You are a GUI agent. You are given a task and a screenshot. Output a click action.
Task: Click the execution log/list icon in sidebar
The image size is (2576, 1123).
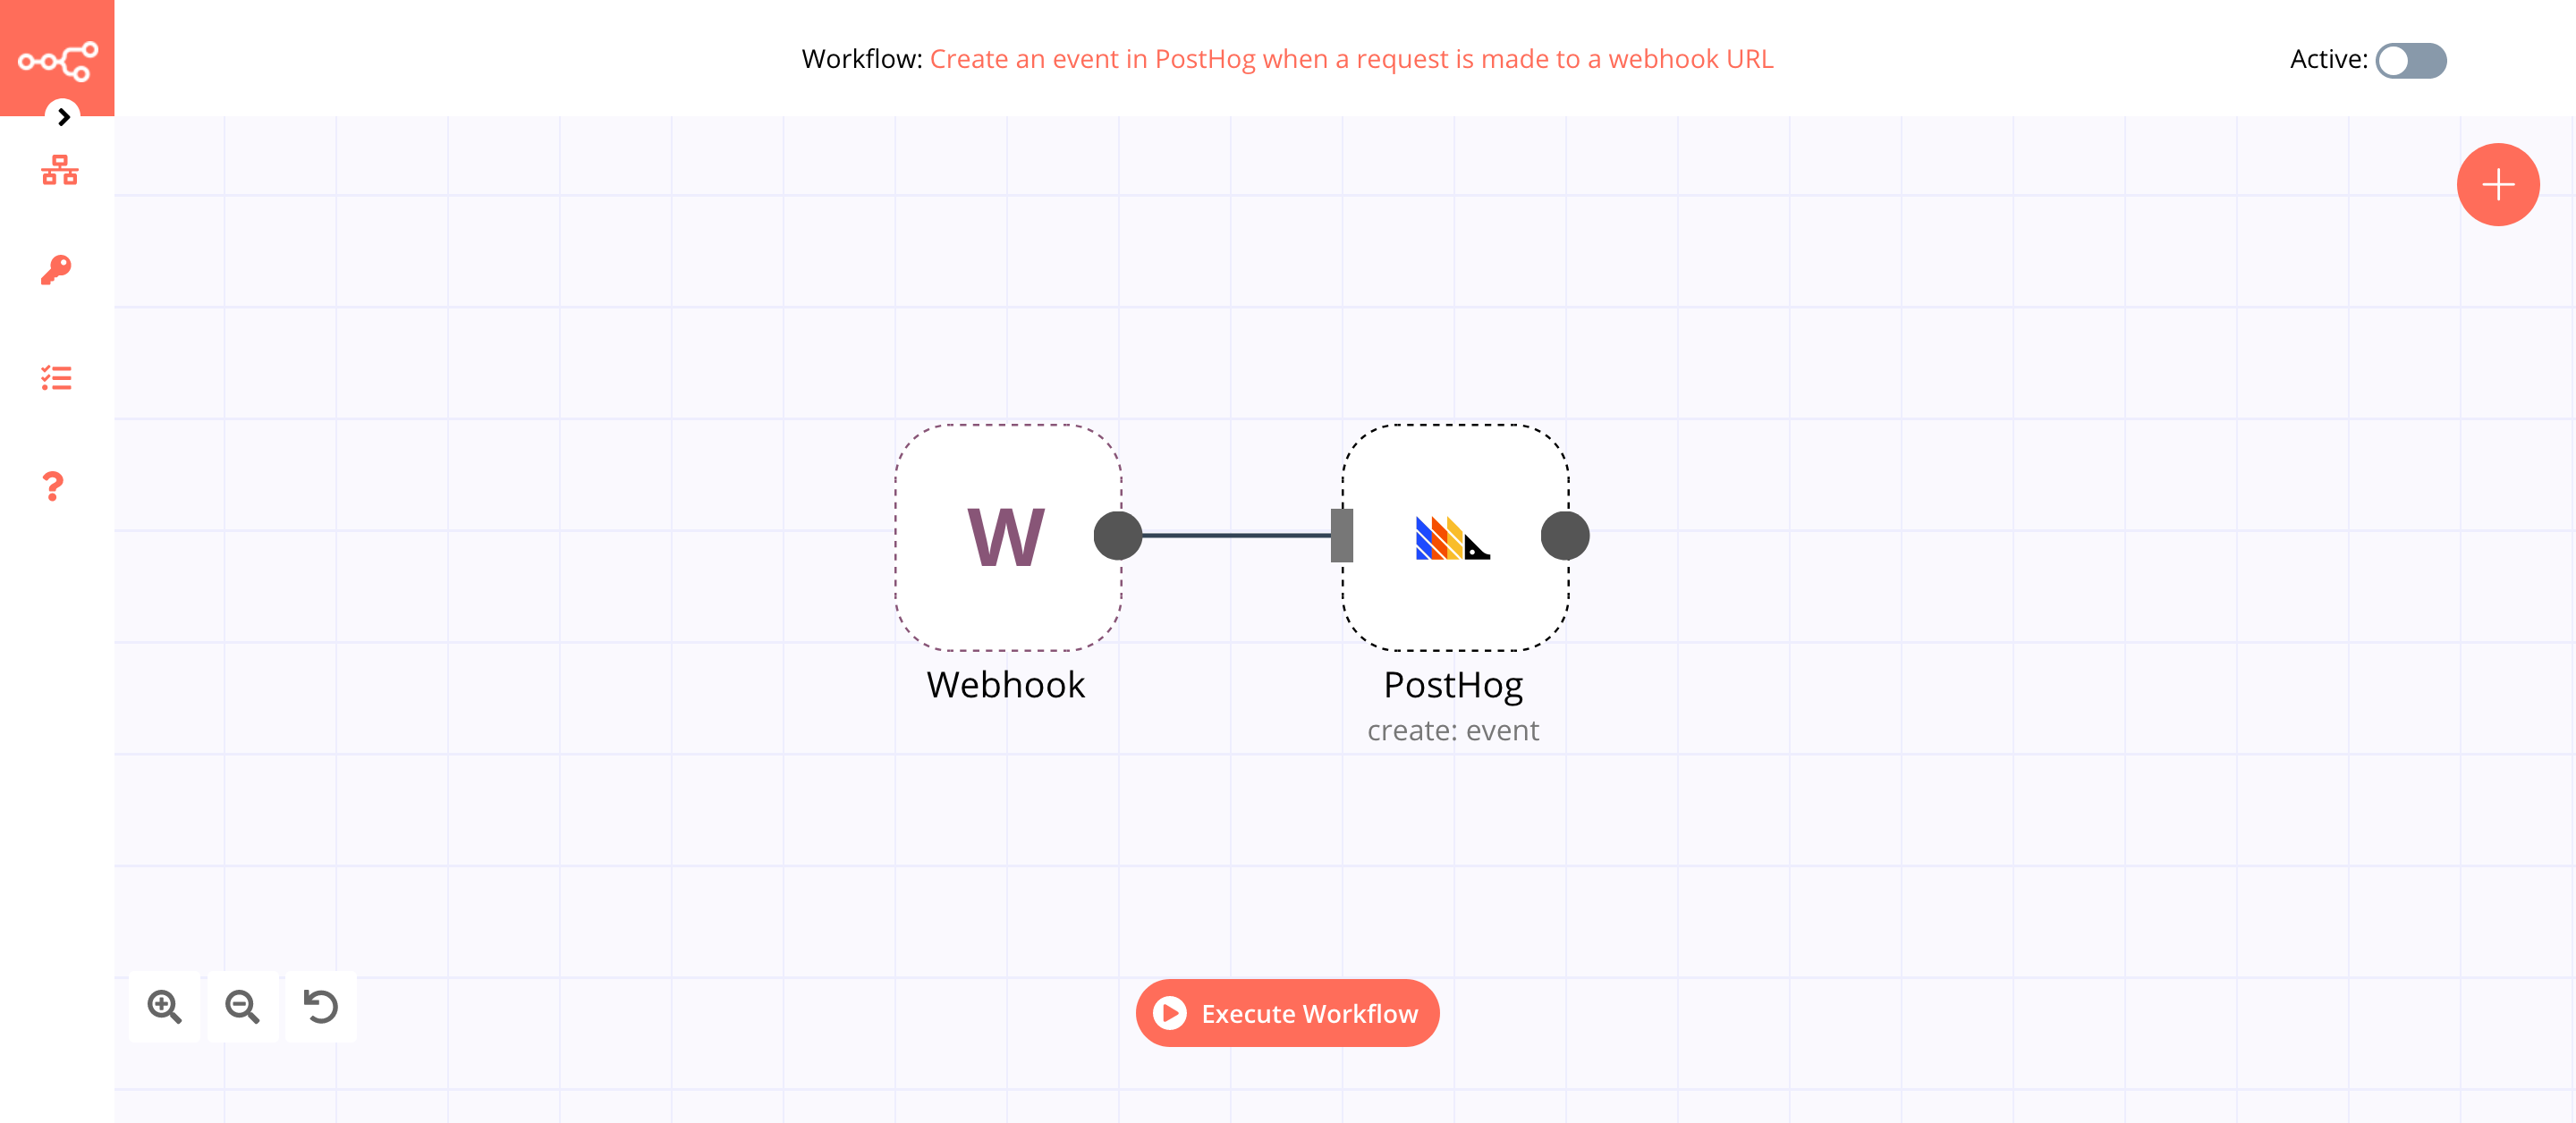pos(57,379)
